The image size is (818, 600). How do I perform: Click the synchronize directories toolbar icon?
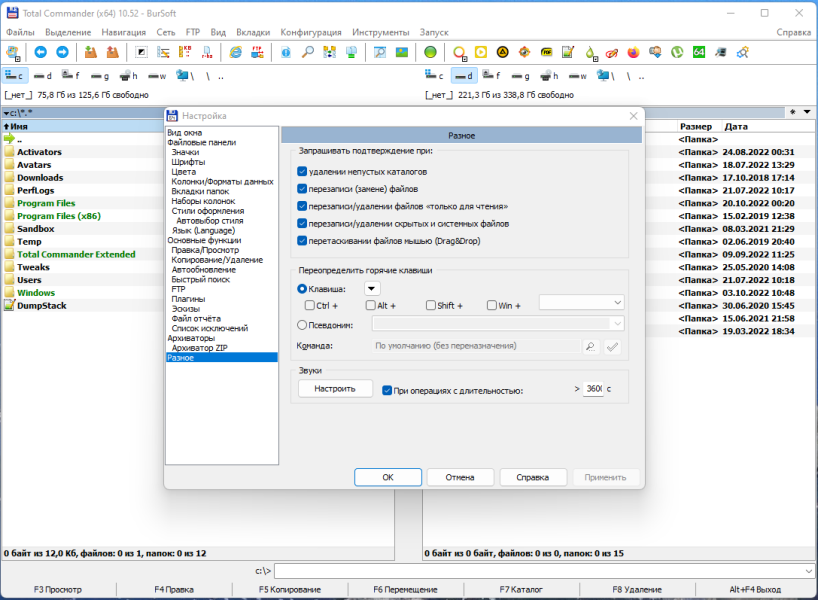tap(329, 52)
